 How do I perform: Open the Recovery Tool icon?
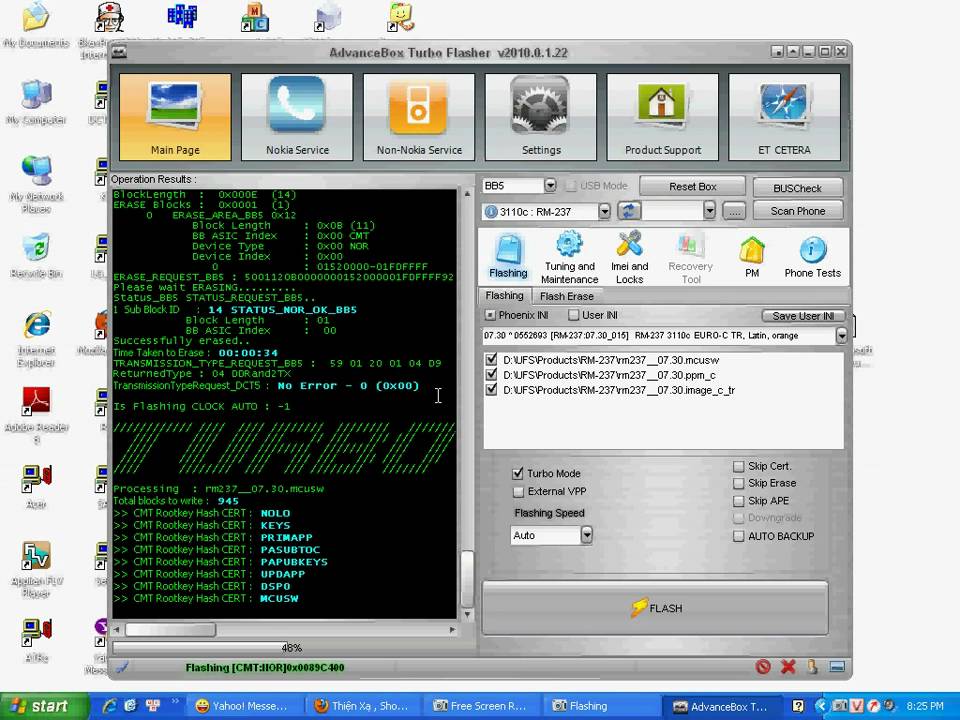click(x=690, y=257)
